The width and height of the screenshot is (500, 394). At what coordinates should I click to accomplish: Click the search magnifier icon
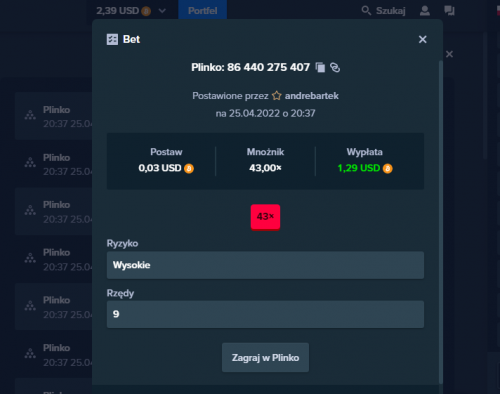click(366, 11)
